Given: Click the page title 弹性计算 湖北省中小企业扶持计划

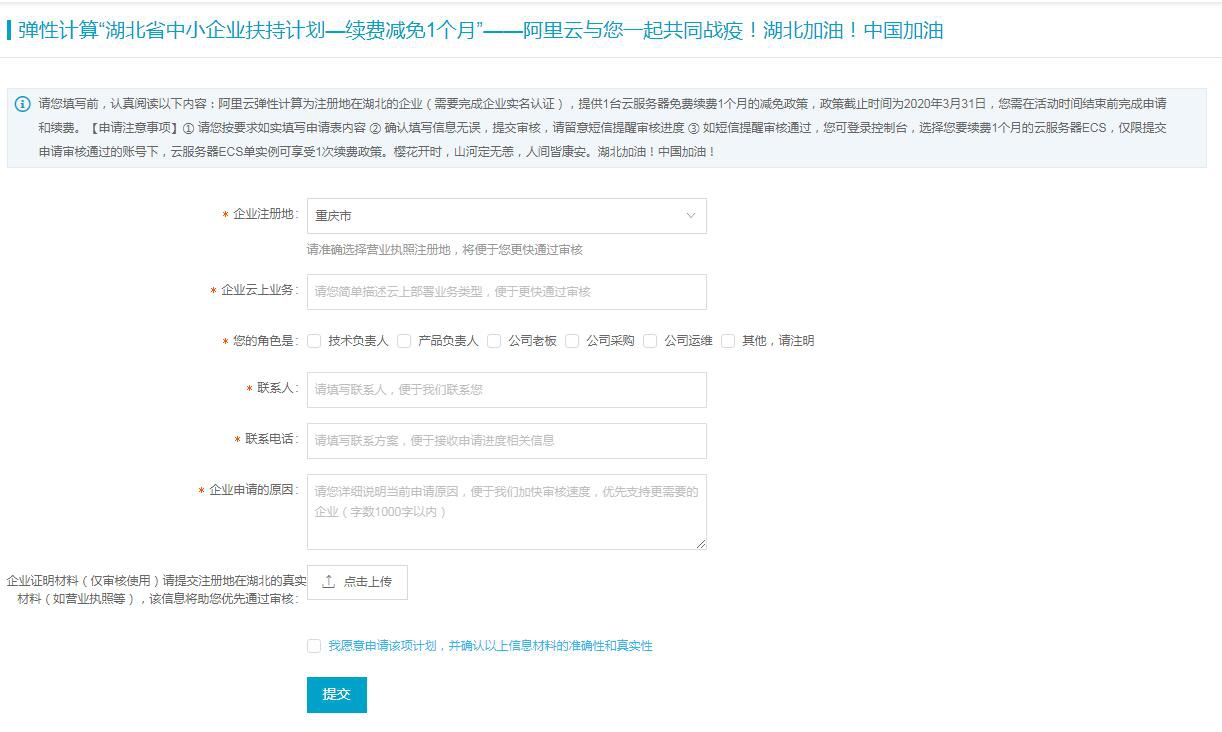Looking at the screenshot, I should 480,30.
